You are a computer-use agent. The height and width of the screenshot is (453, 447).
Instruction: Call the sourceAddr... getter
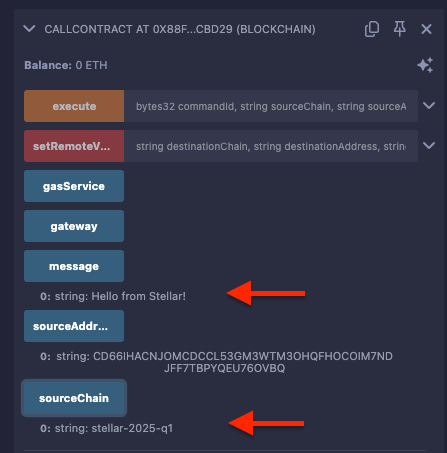tap(74, 326)
